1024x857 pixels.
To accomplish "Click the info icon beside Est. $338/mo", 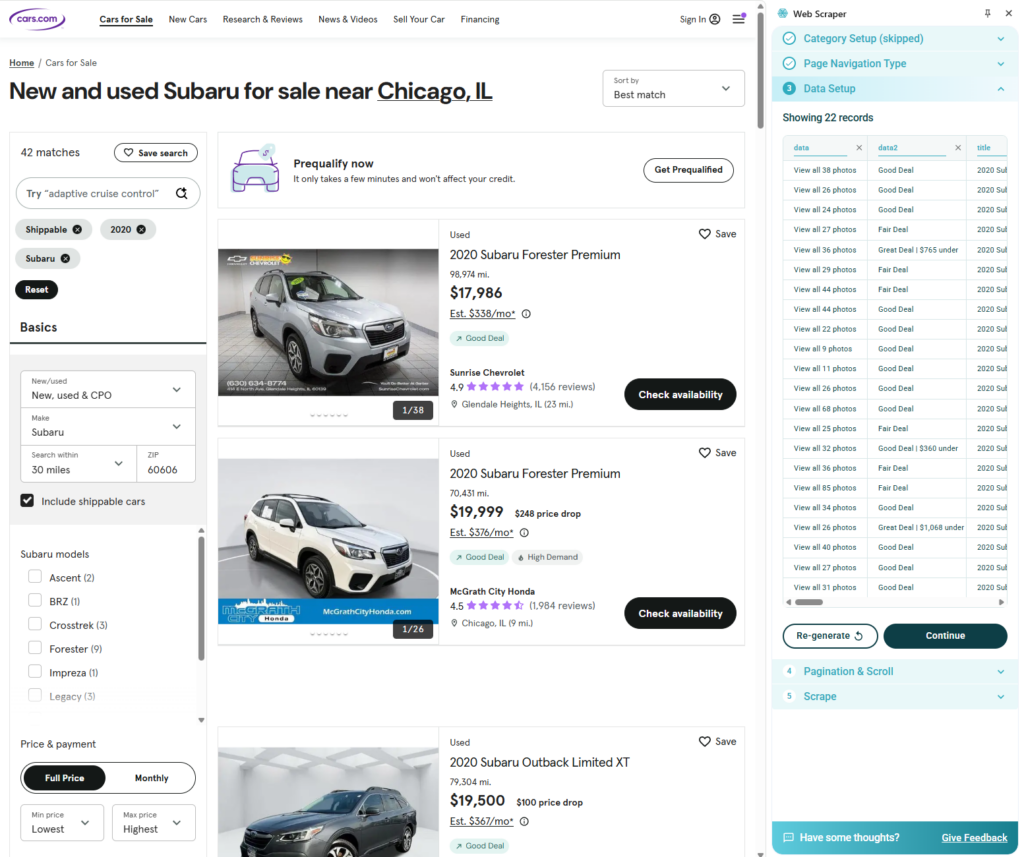I will [x=526, y=314].
